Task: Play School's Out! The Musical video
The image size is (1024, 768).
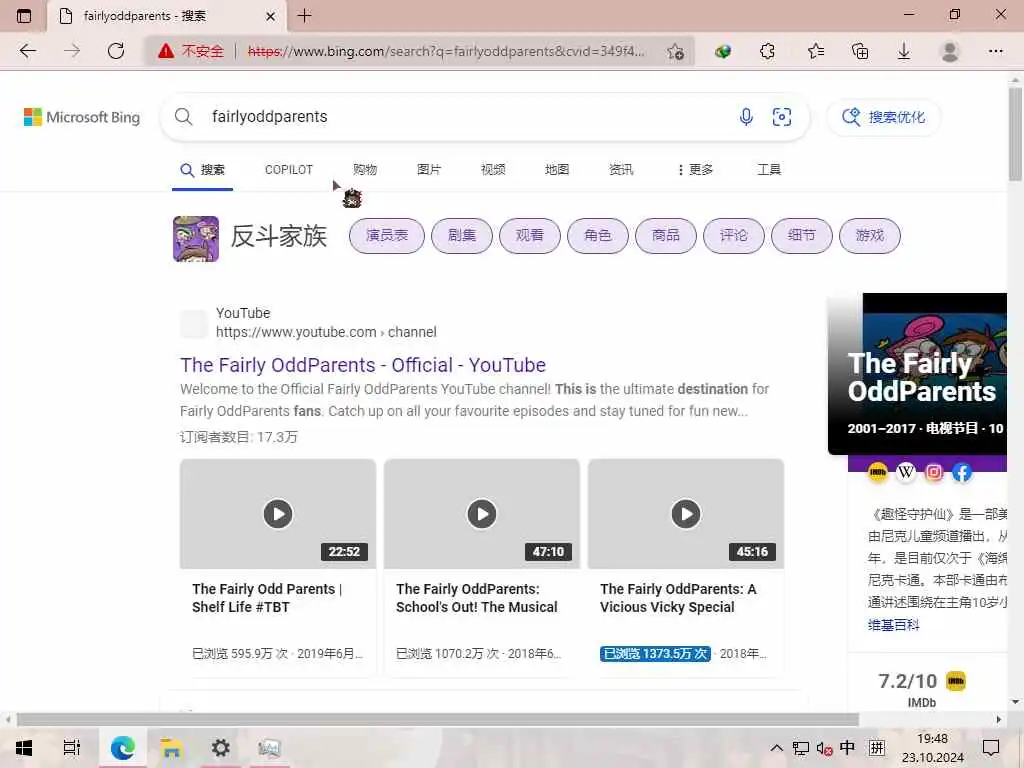Action: tap(482, 514)
